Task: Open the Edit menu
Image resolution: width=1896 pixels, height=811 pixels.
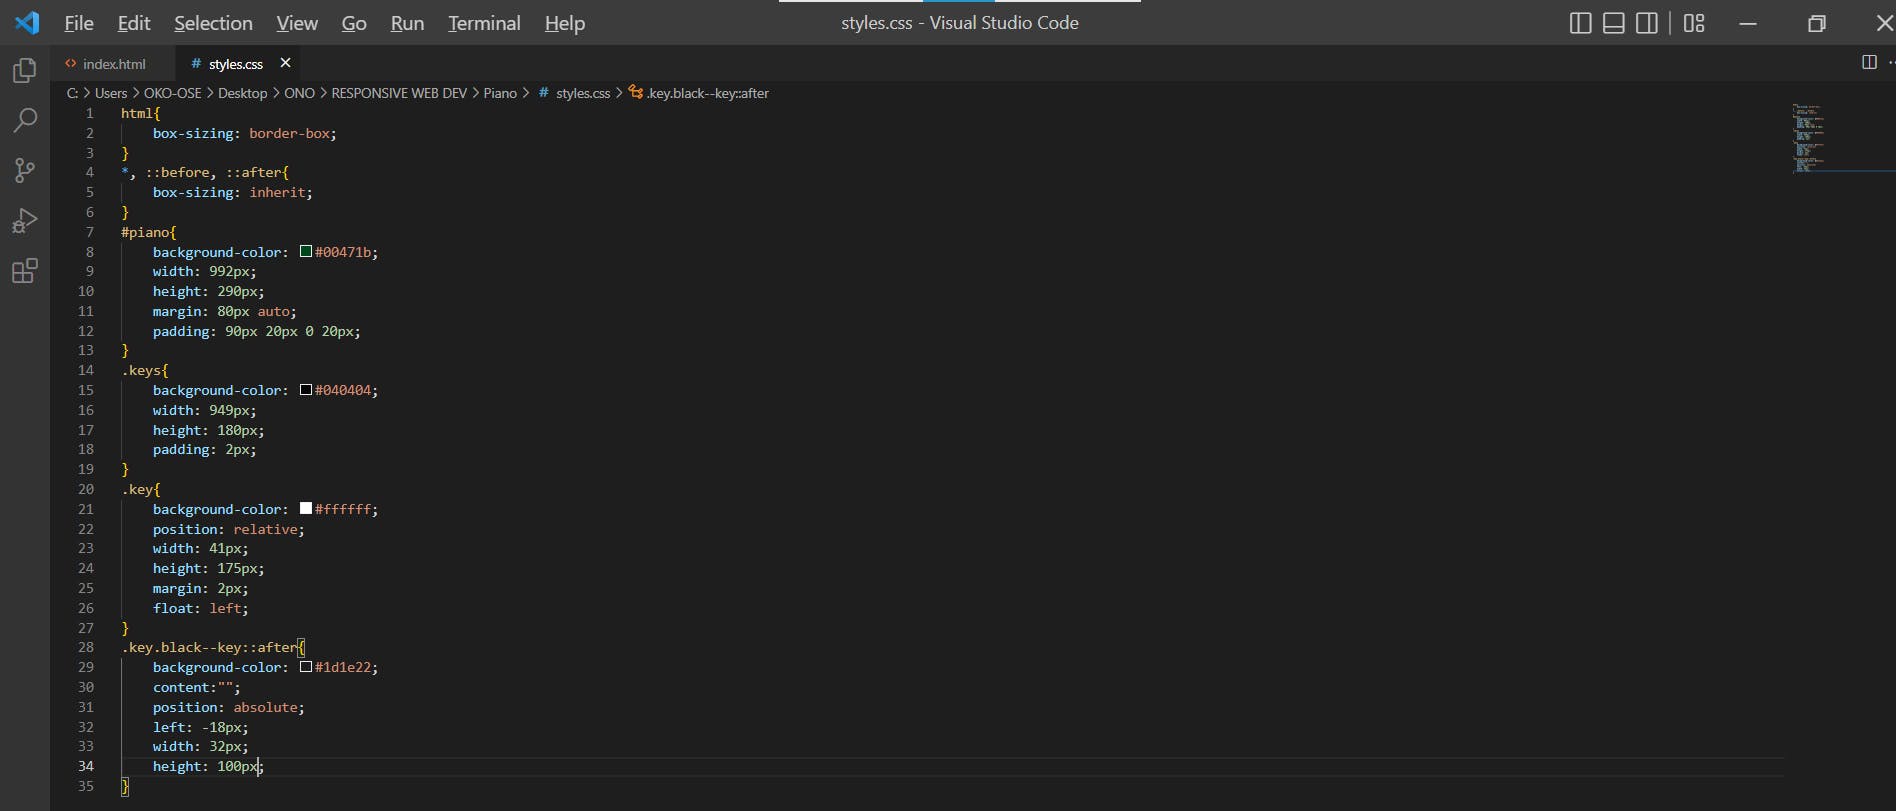Action: tap(134, 23)
